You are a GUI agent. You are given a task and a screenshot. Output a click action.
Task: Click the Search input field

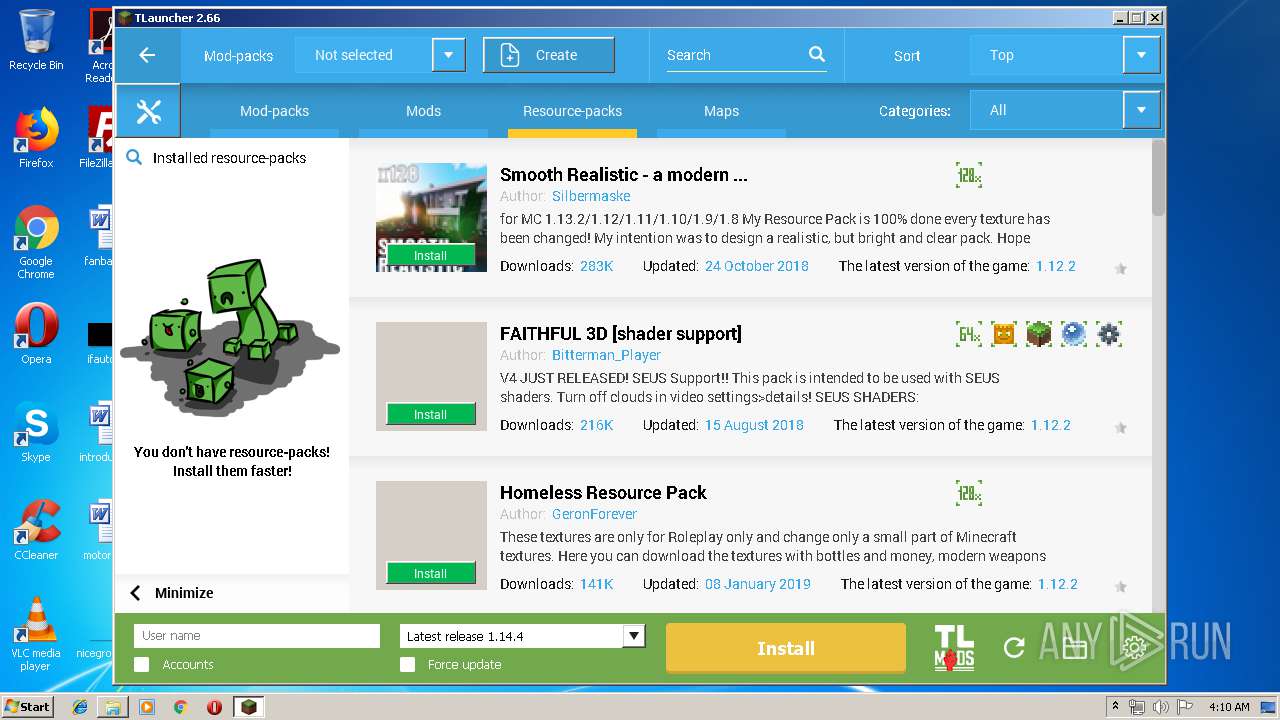click(735, 55)
